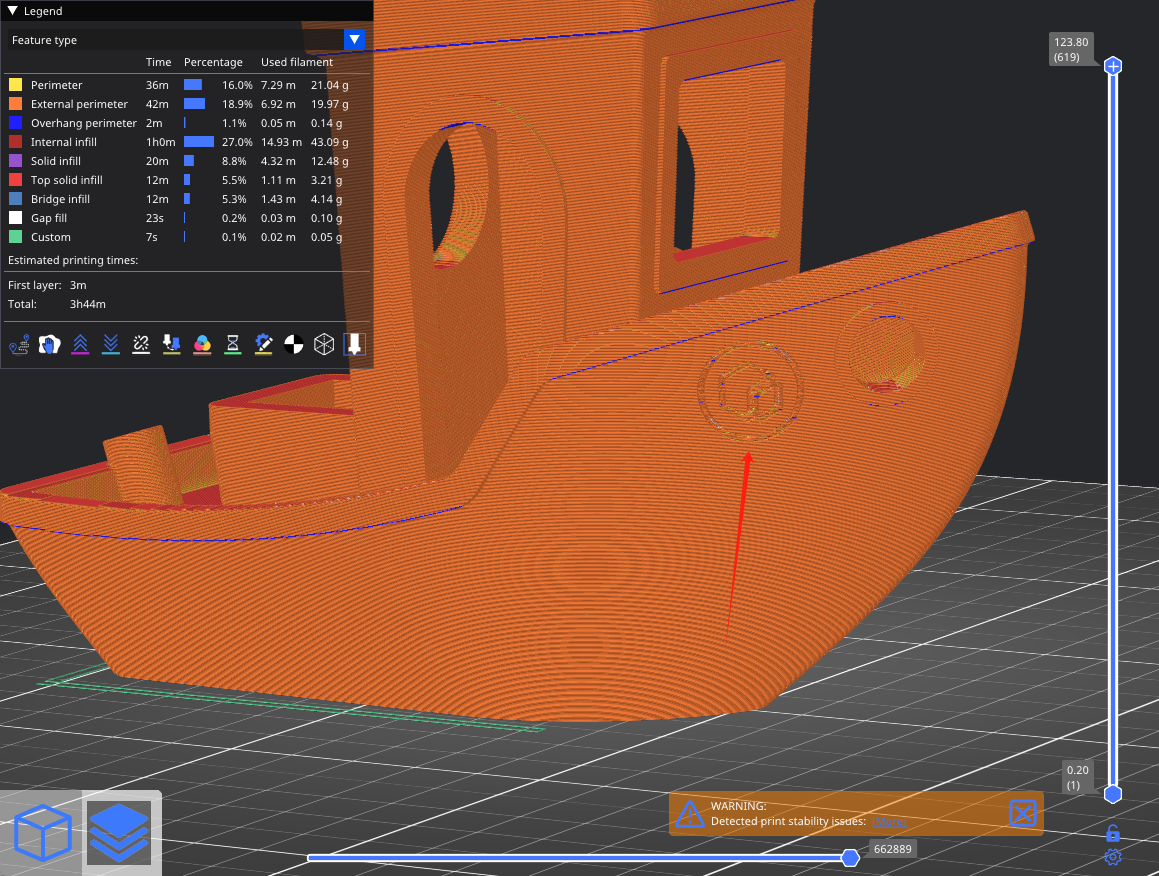
Task: Toggle travel moves visibility in legend toolbar
Action: tap(19, 344)
